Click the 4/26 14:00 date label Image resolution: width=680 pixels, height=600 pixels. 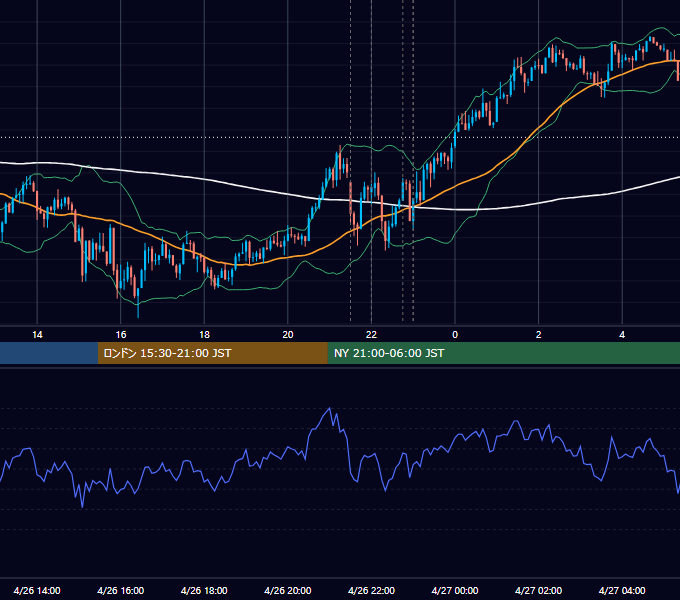pyautogui.click(x=37, y=590)
